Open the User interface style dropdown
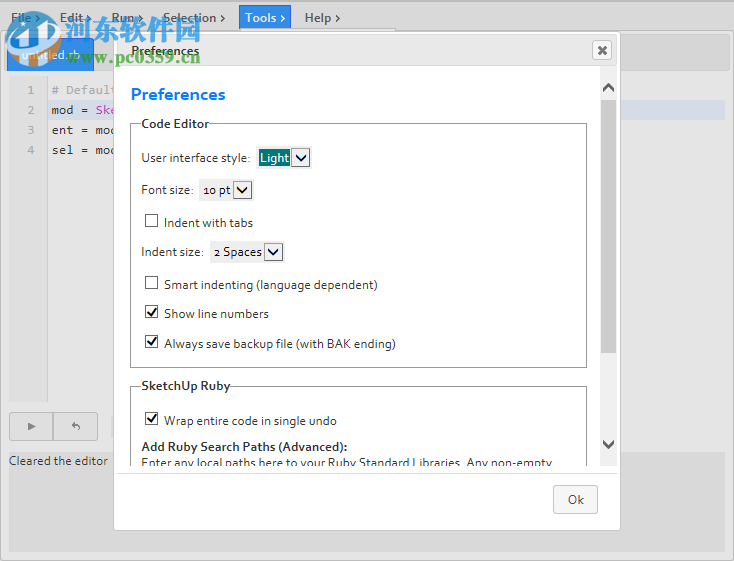Image resolution: width=734 pixels, height=561 pixels. [x=284, y=158]
